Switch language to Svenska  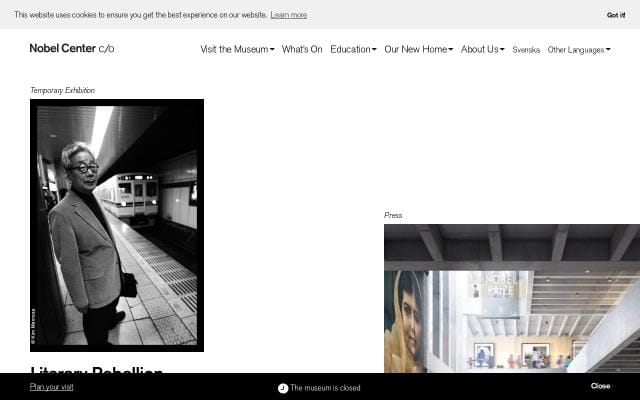coord(526,49)
